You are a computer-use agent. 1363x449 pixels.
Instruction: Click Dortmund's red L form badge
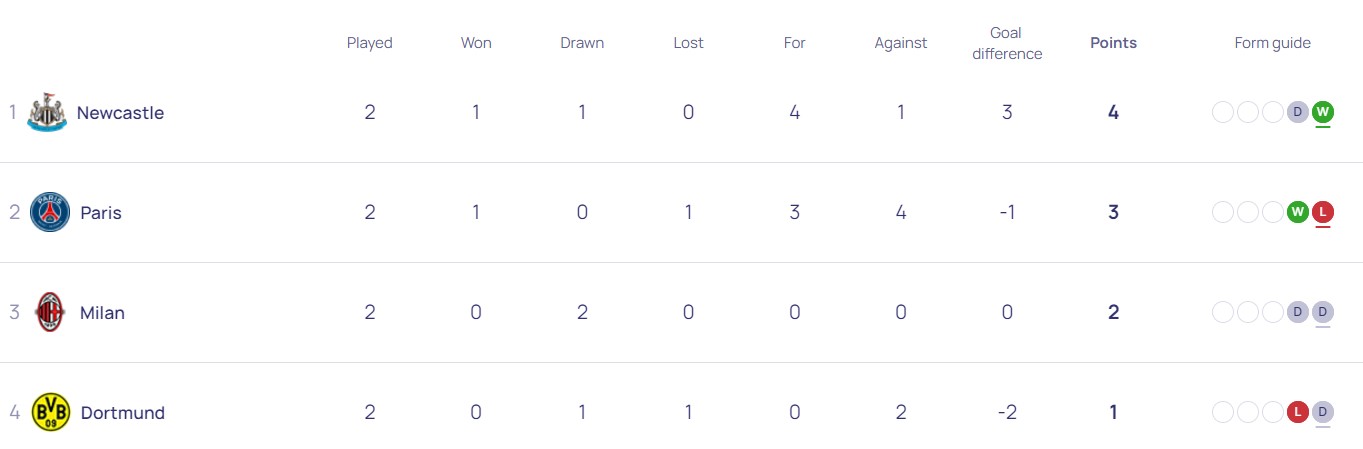(1298, 412)
